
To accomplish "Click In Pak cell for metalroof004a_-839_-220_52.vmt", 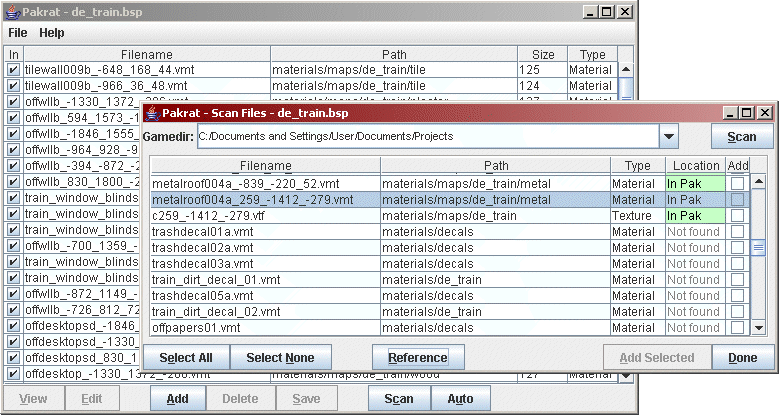I will point(696,184).
